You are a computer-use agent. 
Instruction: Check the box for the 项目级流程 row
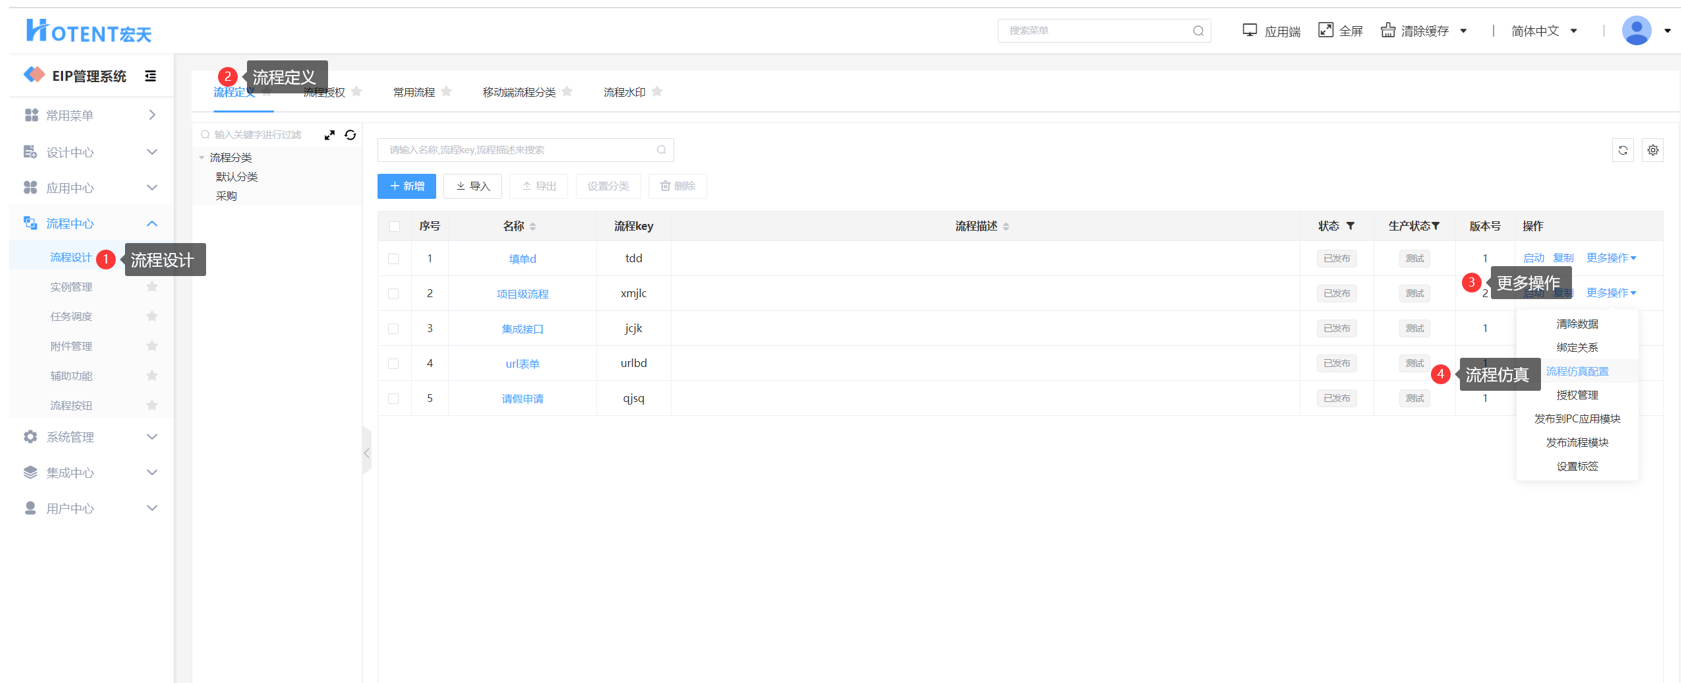pos(394,294)
